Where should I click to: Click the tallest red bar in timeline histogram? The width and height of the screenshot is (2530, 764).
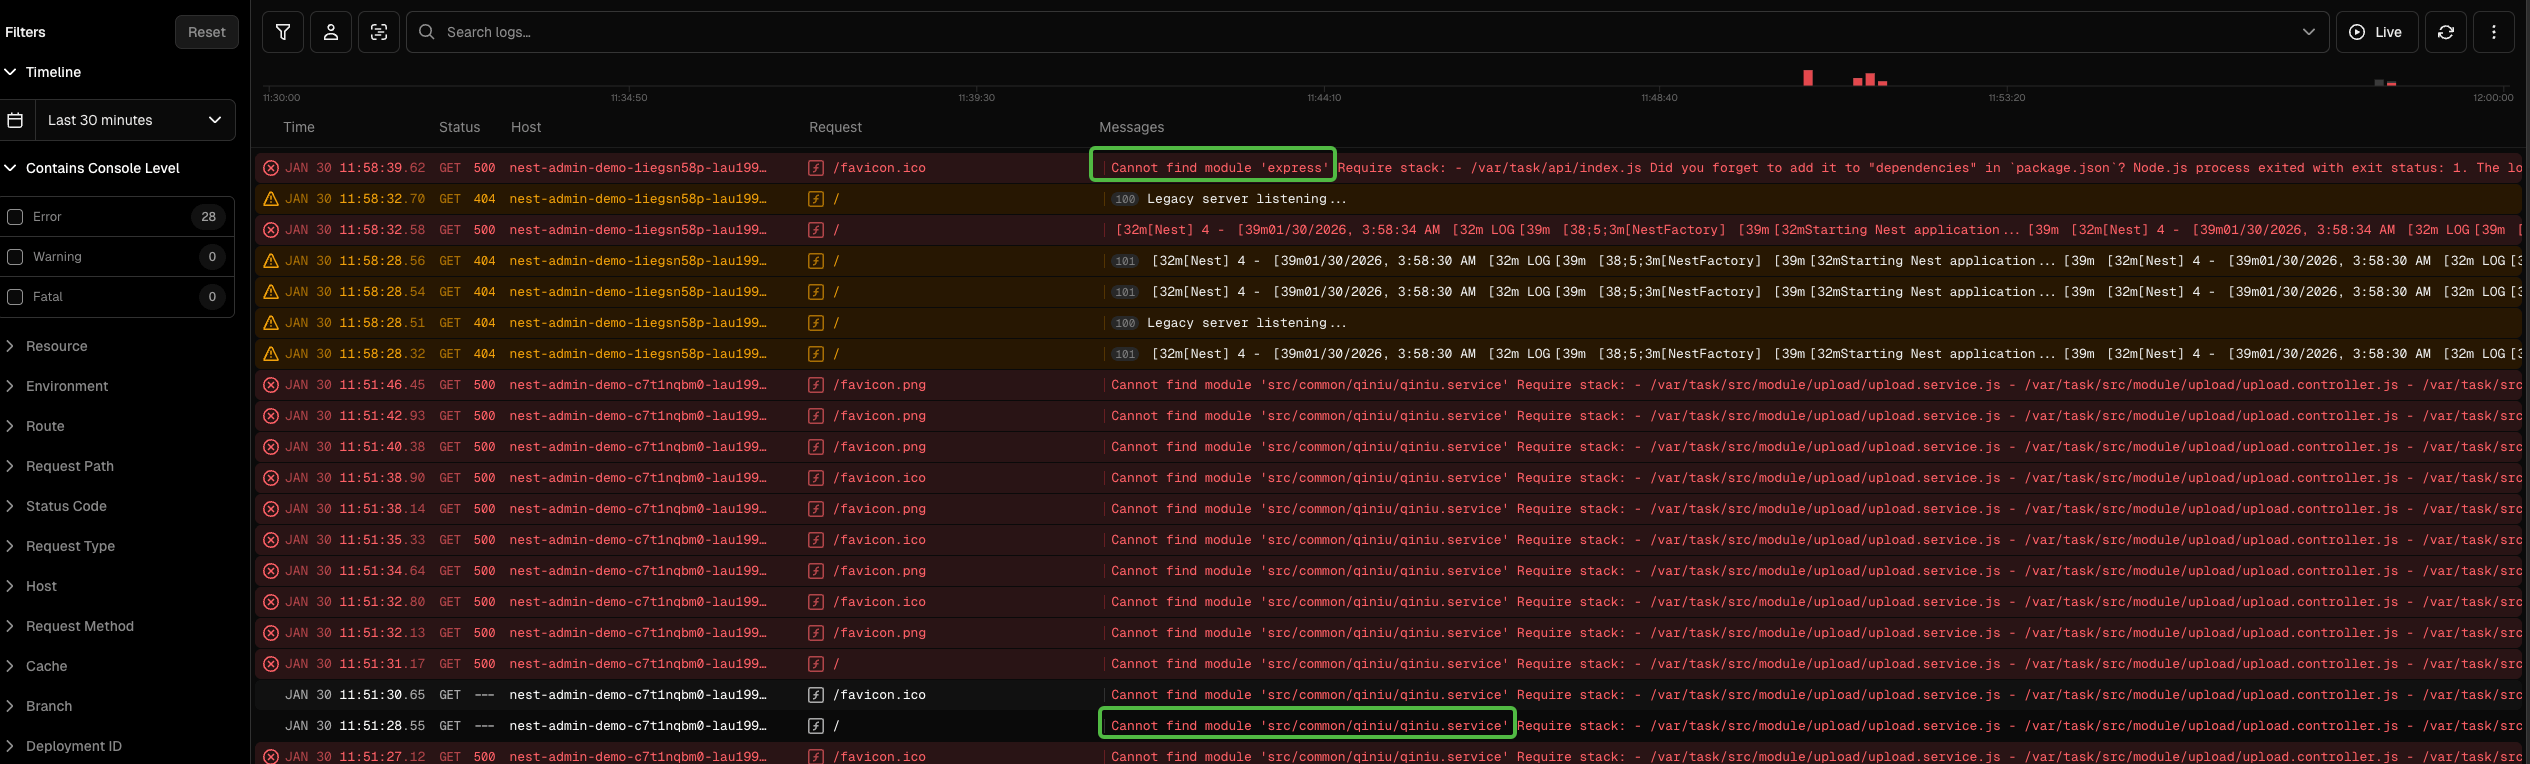[x=1807, y=78]
